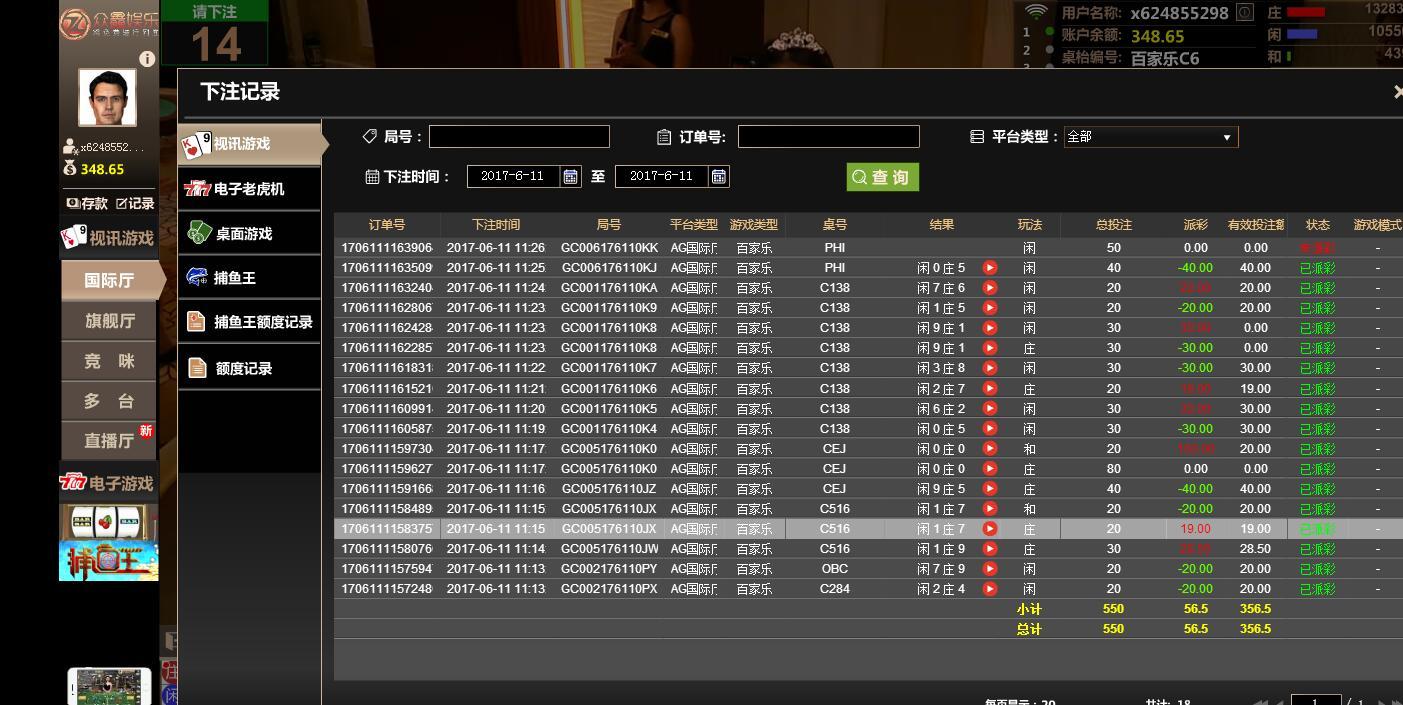Click the info icon above avatar
This screenshot has height=705, width=1403.
pos(147,59)
